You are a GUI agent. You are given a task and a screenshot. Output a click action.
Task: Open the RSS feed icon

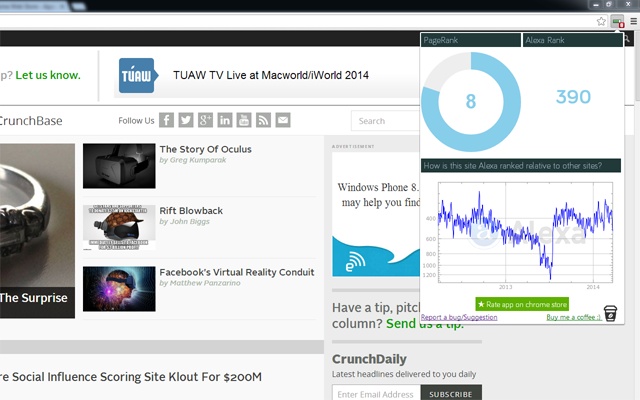263,120
